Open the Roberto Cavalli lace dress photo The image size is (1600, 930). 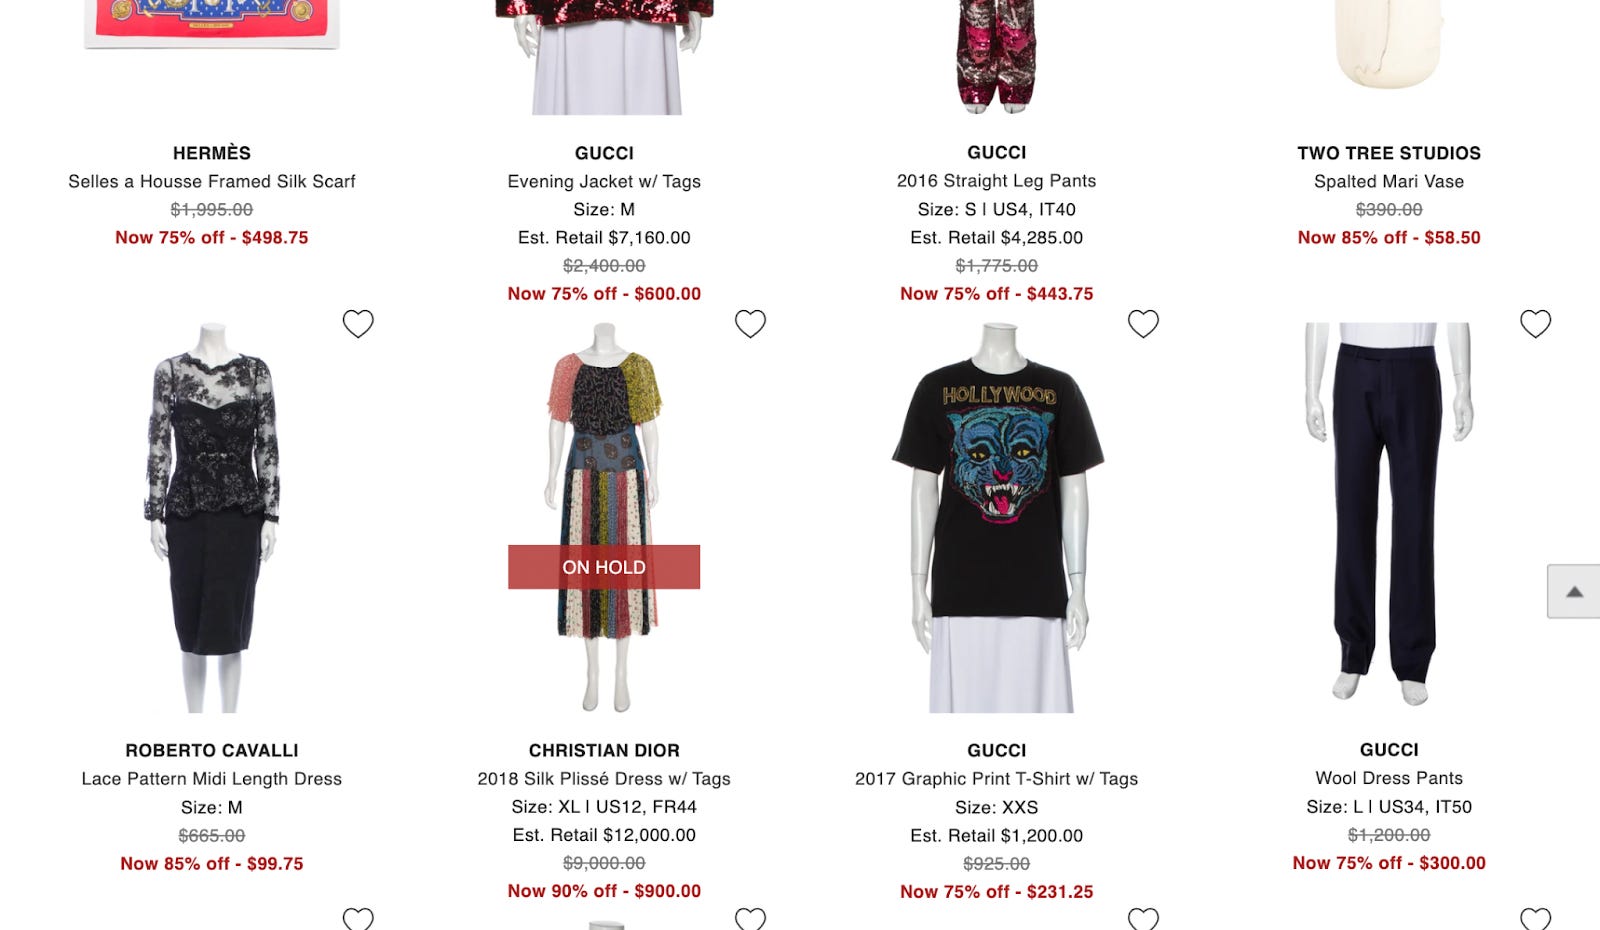[x=212, y=517]
